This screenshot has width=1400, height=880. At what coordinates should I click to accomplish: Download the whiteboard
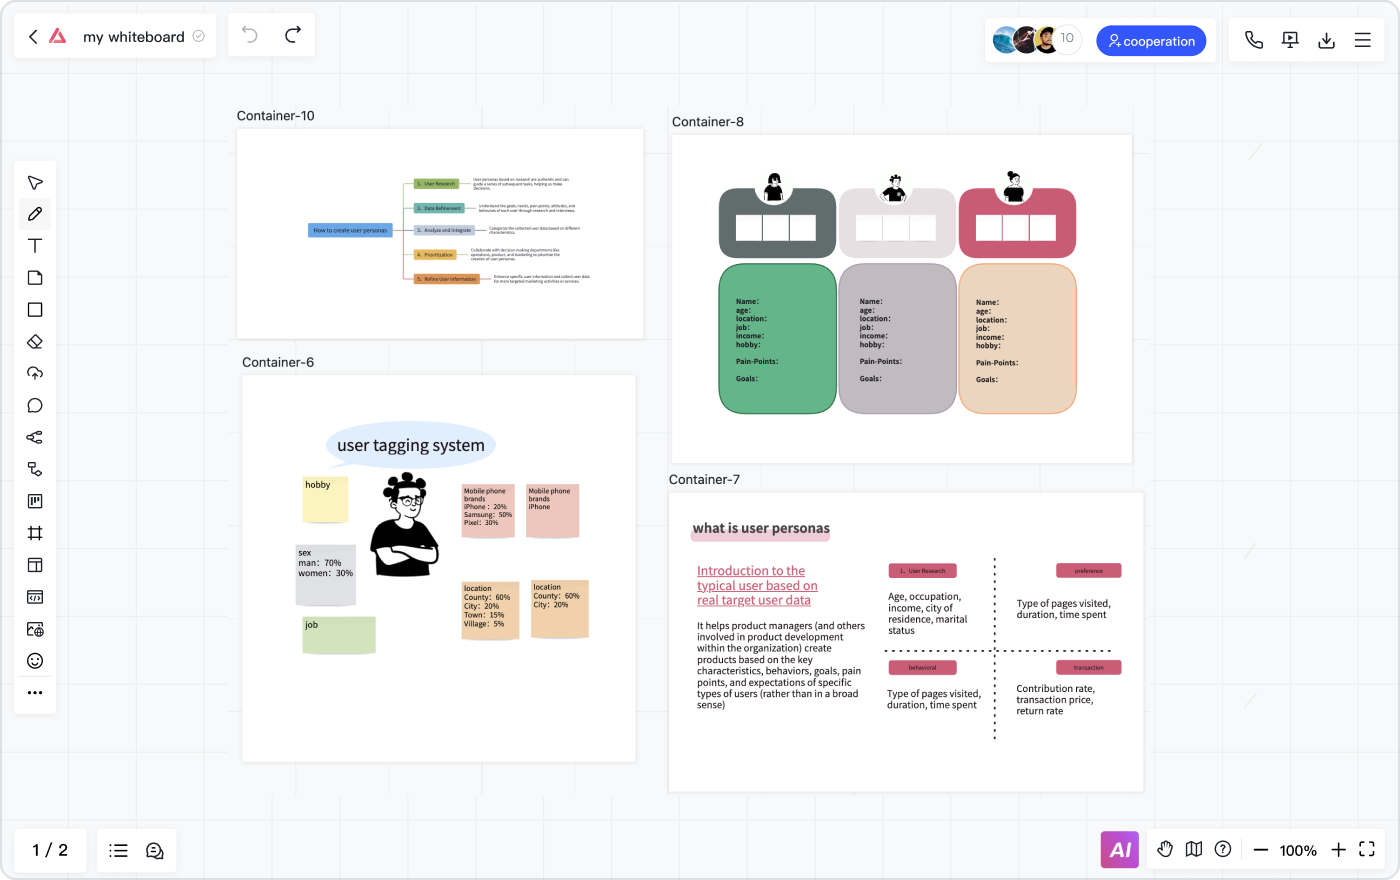tap(1326, 41)
